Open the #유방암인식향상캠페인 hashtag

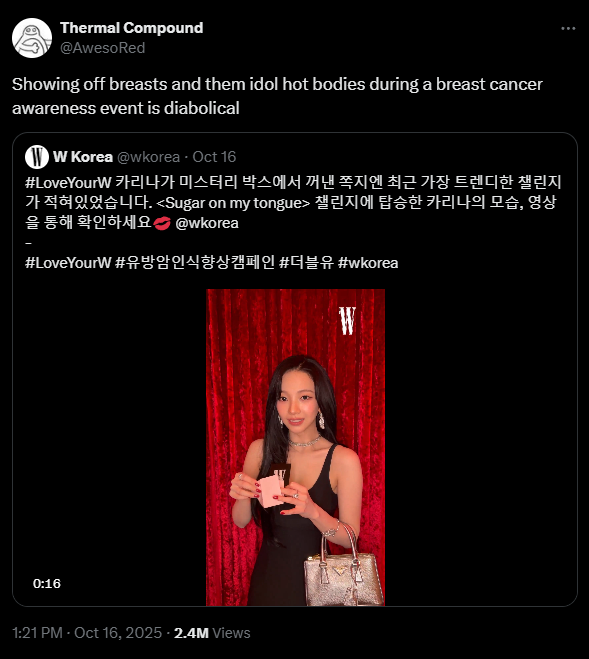point(195,263)
